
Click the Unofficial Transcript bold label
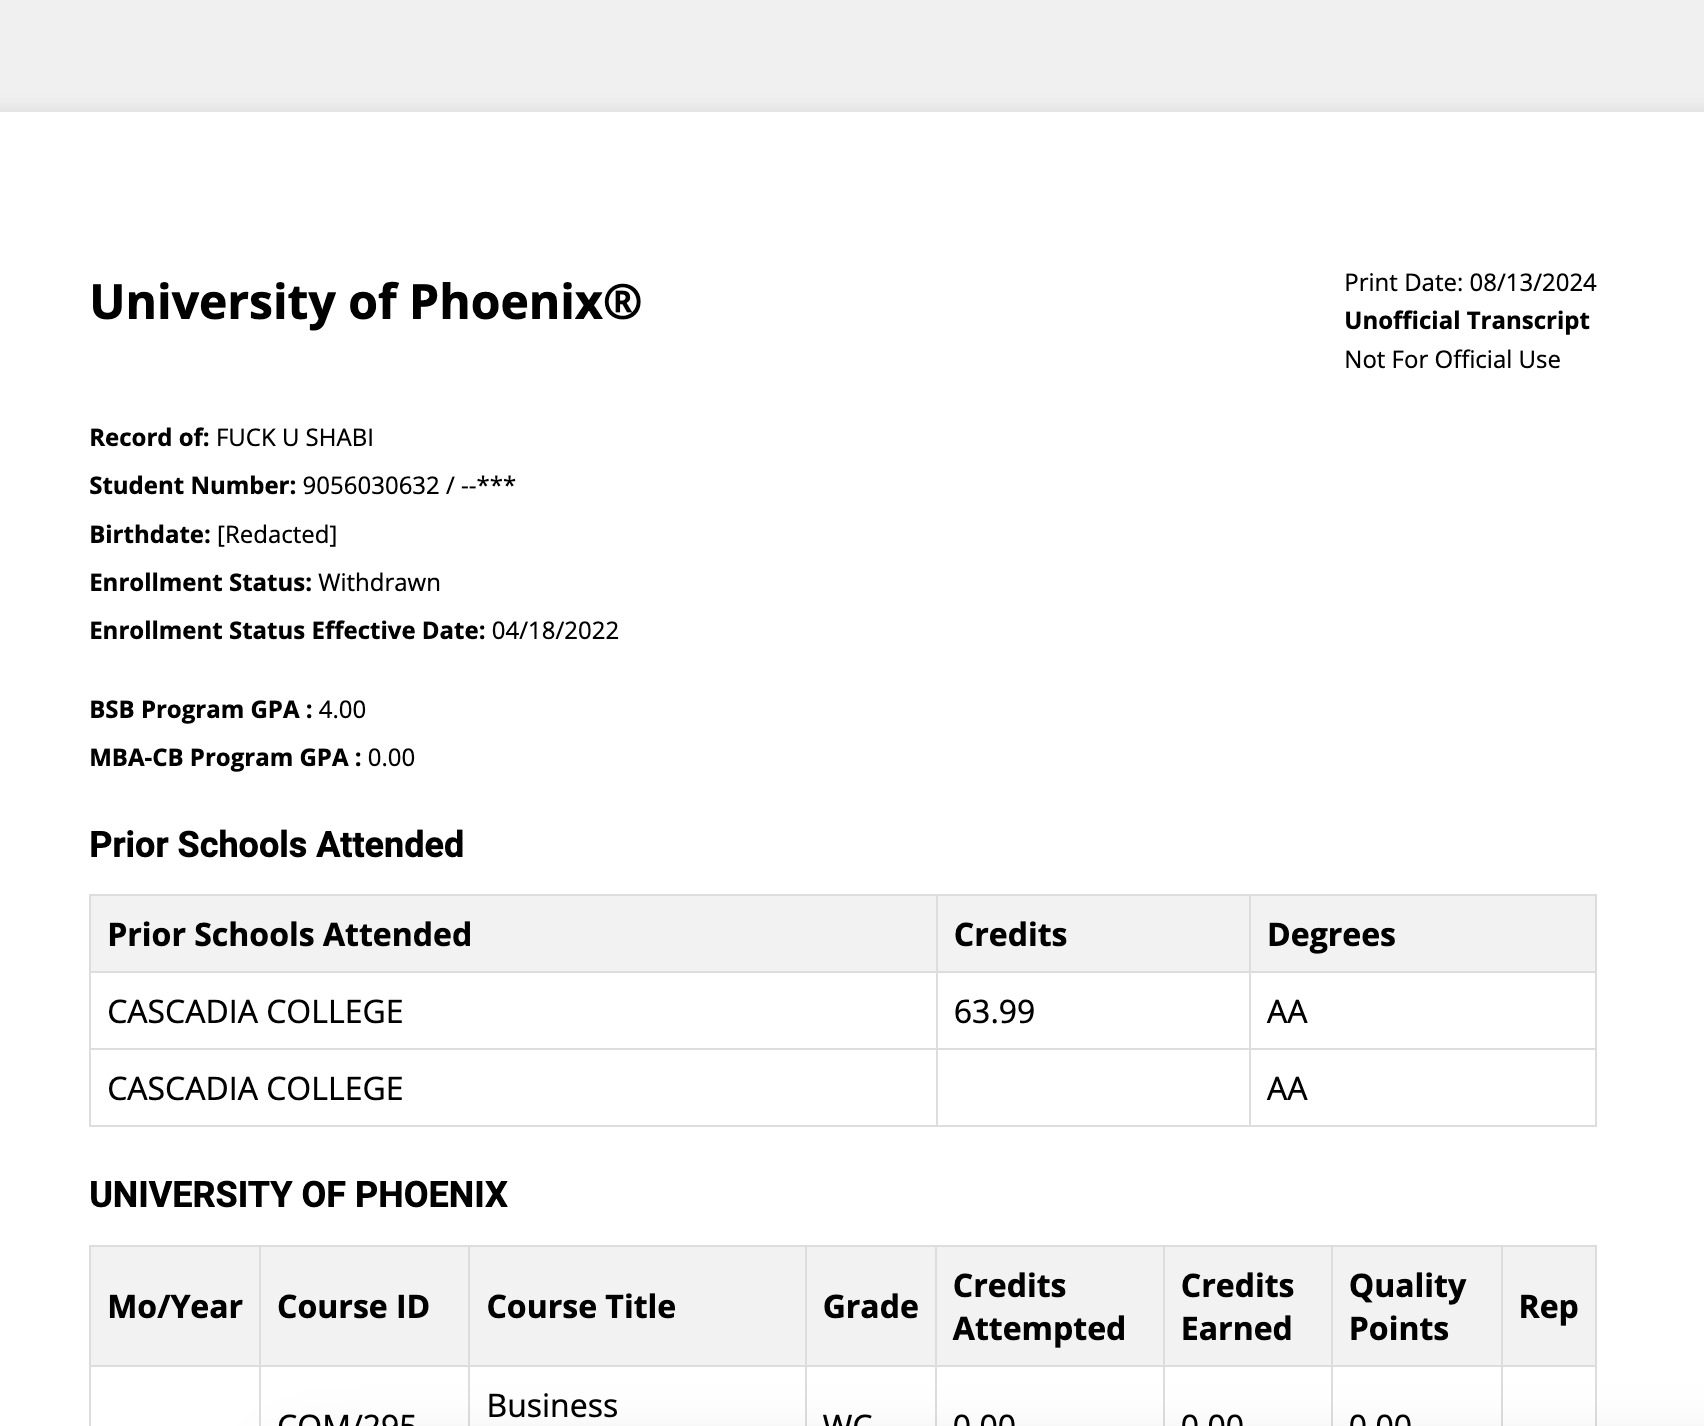pos(1466,321)
